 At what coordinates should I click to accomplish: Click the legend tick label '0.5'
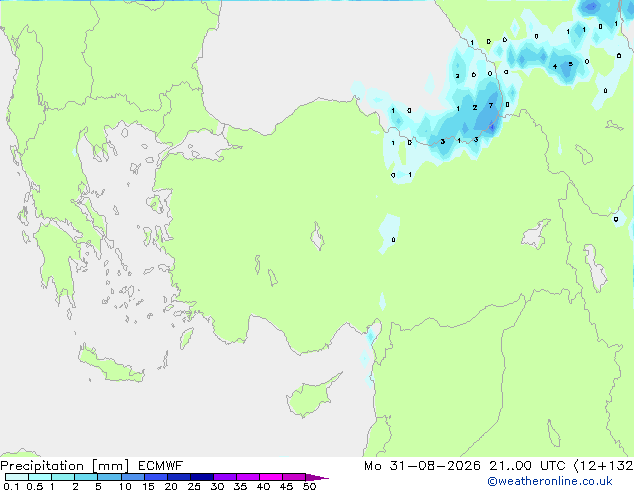point(35,486)
